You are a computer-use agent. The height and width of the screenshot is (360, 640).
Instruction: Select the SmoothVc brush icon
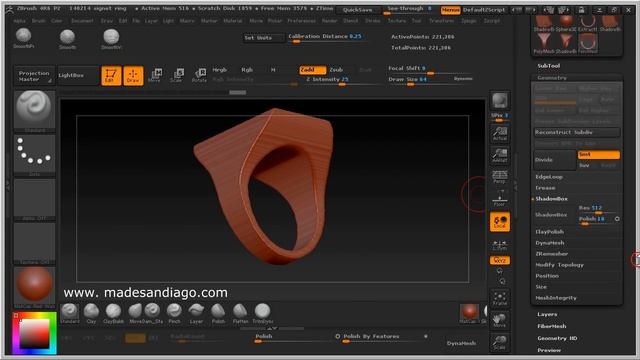pos(111,38)
